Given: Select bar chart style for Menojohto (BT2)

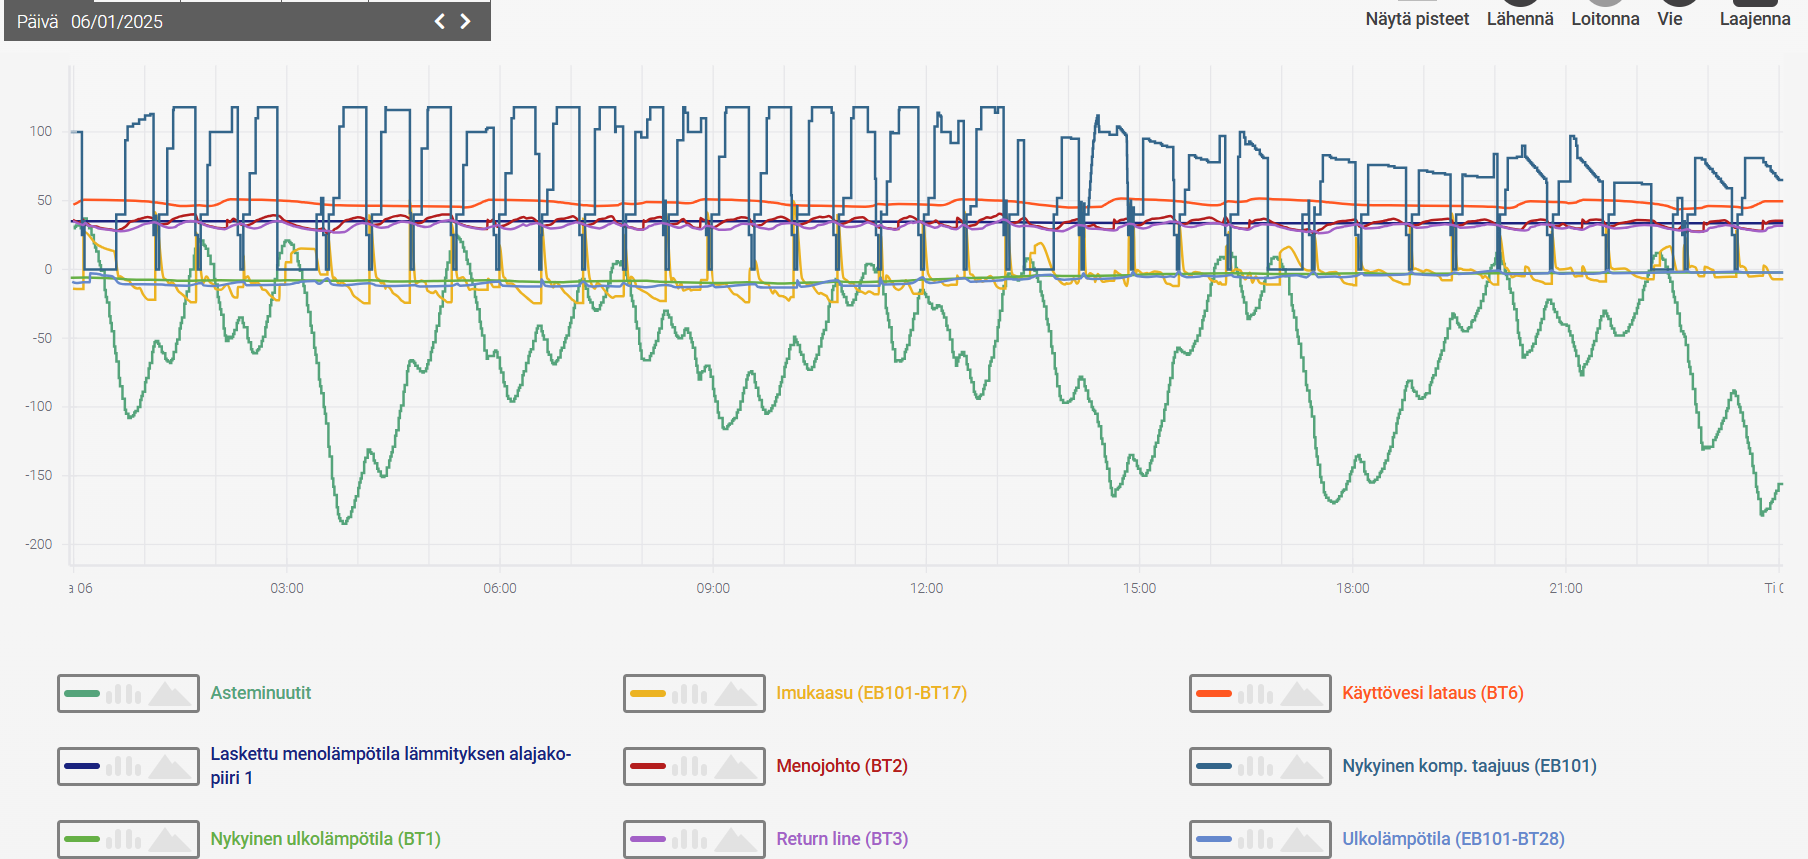Looking at the screenshot, I should tap(689, 766).
